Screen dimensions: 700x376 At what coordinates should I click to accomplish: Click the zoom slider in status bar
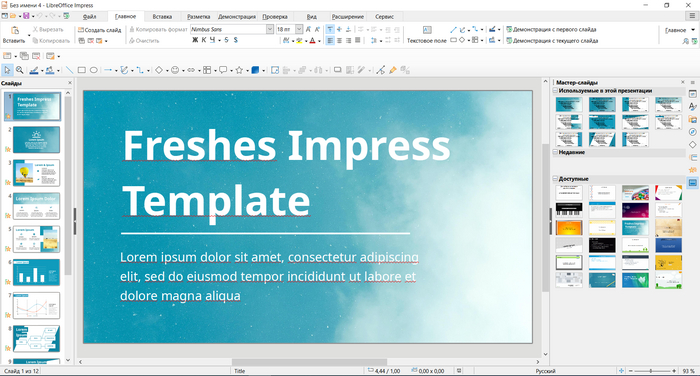coord(652,371)
